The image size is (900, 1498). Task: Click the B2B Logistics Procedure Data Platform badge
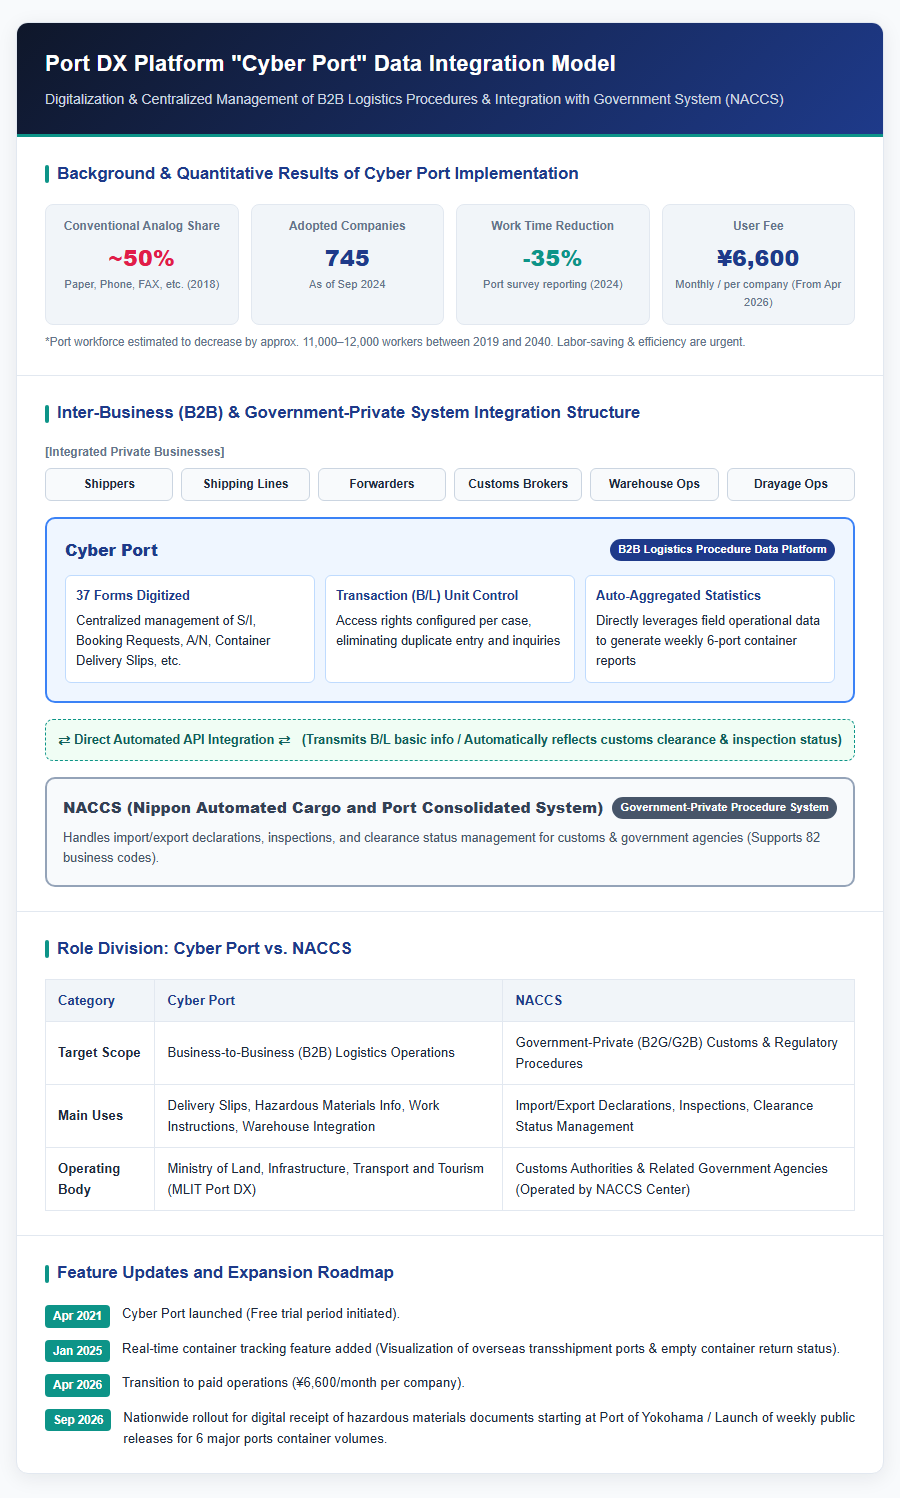pos(722,549)
